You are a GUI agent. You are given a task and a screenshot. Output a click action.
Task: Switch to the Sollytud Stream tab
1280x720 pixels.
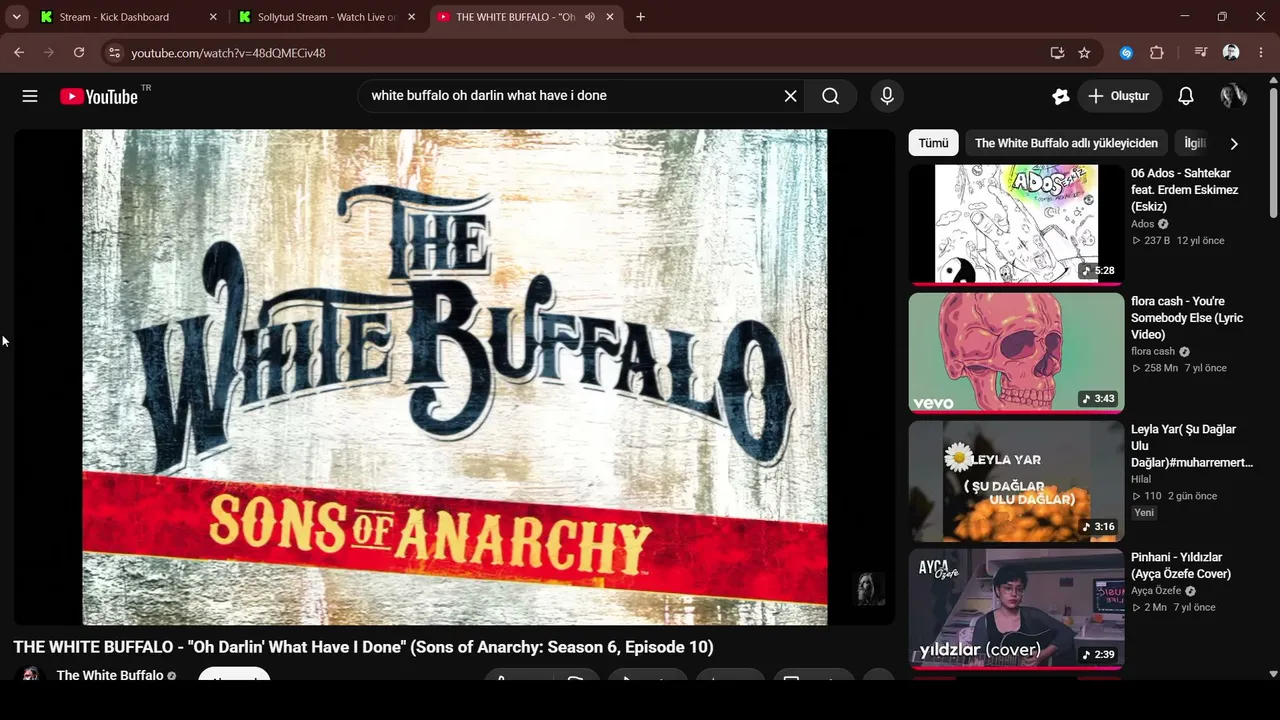tap(327, 17)
